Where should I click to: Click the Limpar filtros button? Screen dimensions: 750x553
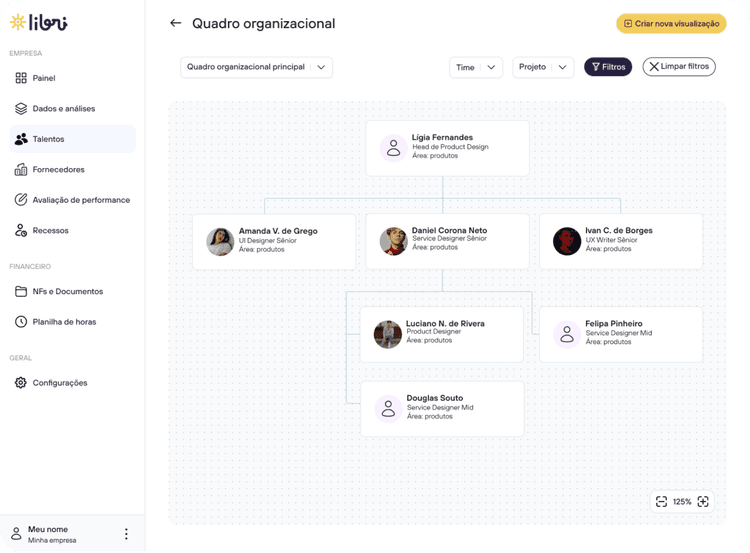[x=679, y=67]
